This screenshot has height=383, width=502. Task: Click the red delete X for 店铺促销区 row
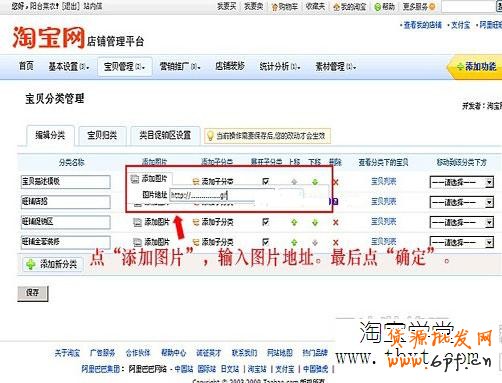(336, 222)
